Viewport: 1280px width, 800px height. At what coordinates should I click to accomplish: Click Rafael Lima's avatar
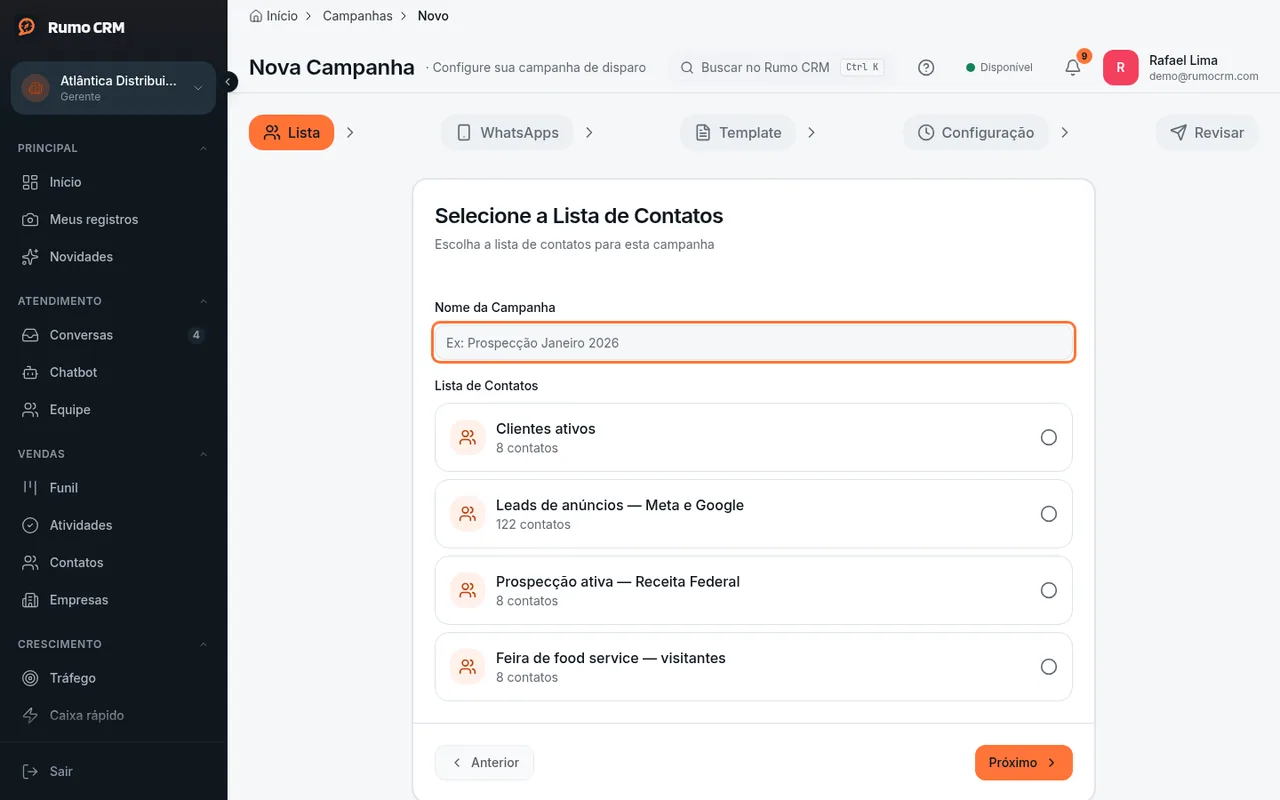[1120, 67]
